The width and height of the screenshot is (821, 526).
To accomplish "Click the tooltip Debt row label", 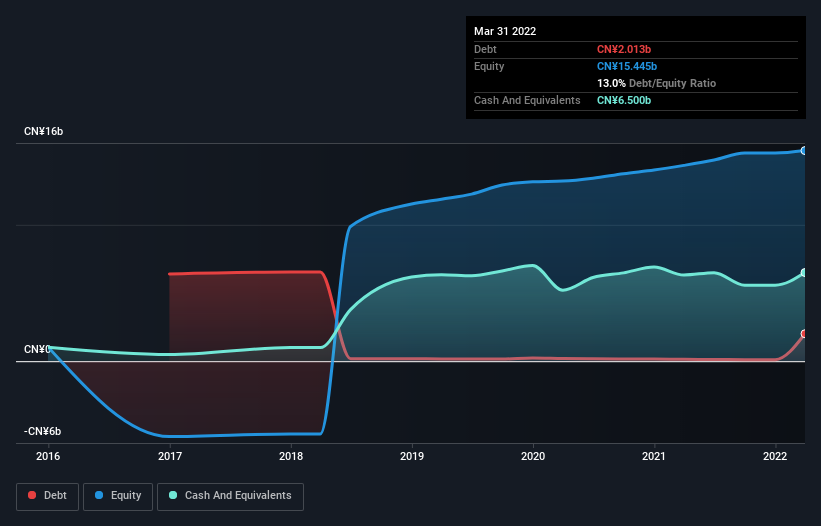I will 485,49.
